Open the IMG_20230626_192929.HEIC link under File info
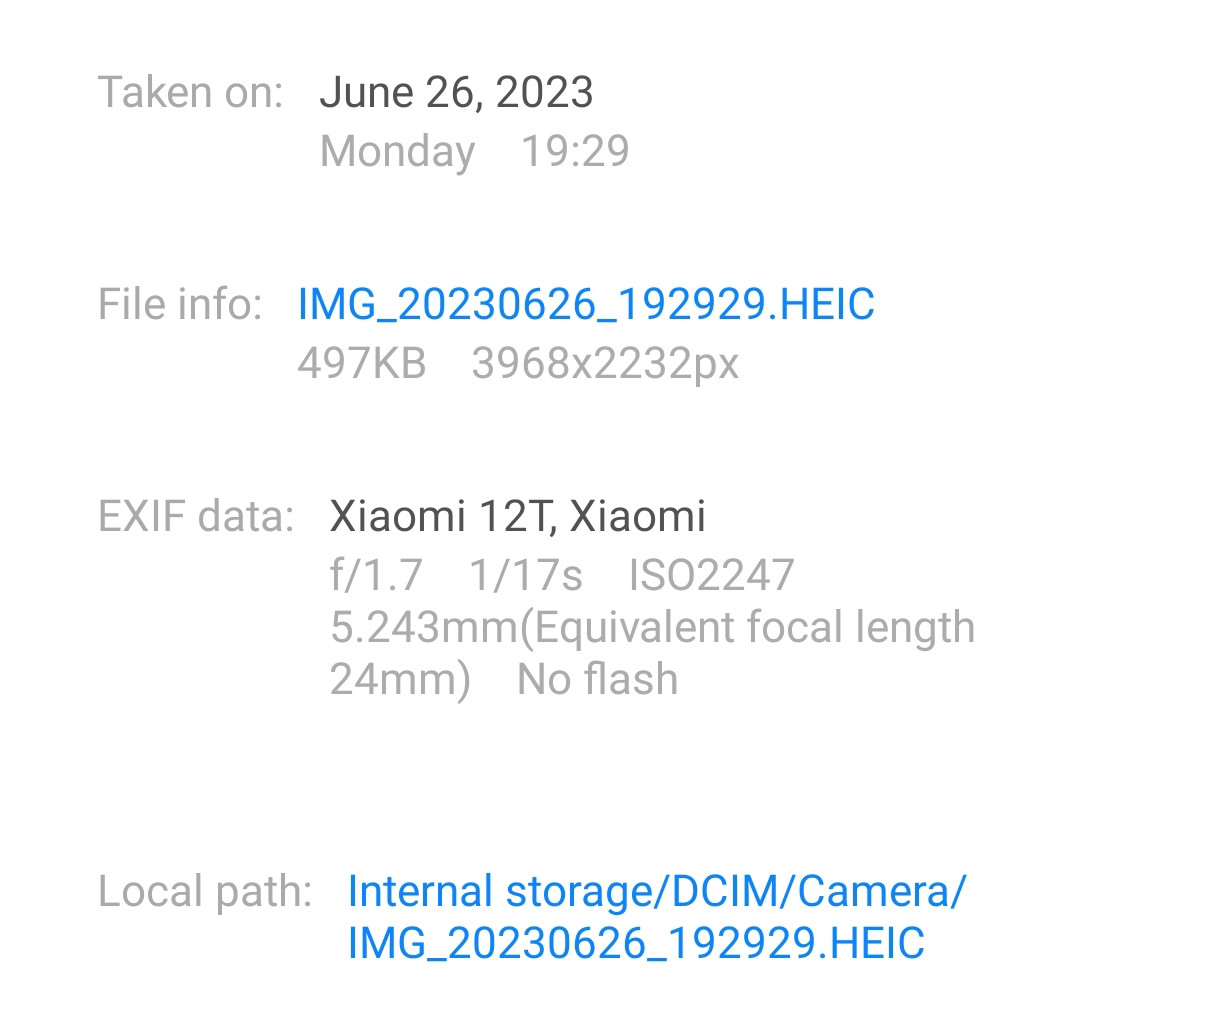The image size is (1220, 1033). coord(586,305)
